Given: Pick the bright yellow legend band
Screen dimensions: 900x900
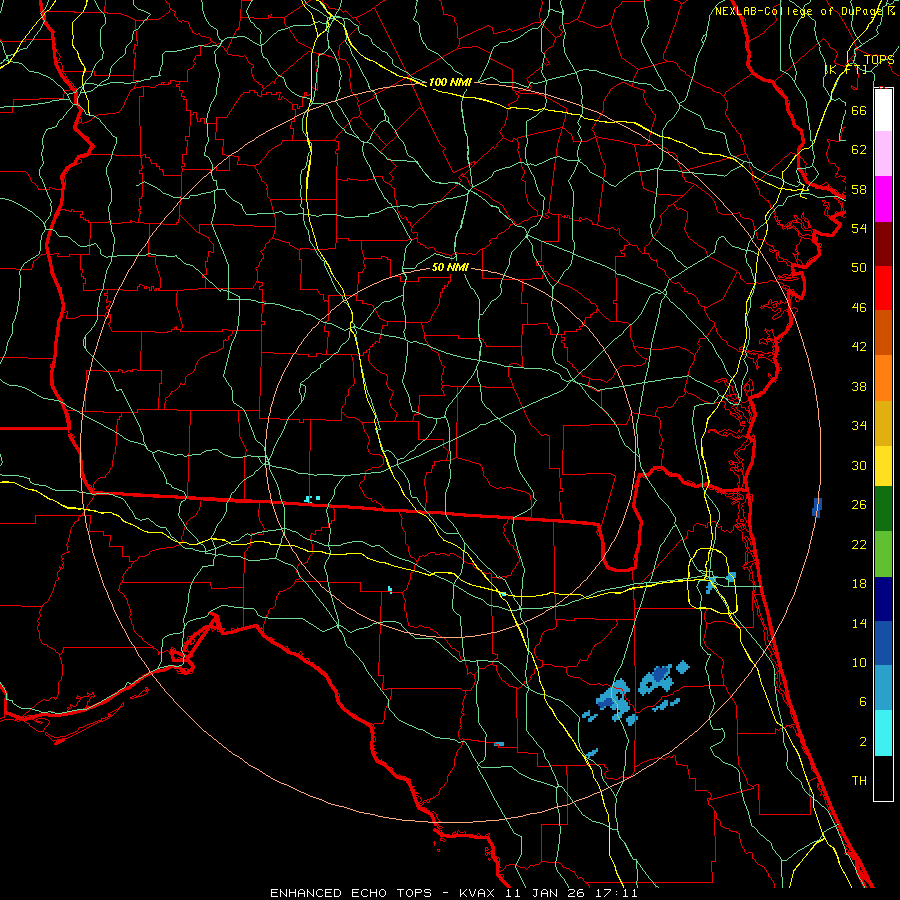Looking at the screenshot, I should (883, 466).
